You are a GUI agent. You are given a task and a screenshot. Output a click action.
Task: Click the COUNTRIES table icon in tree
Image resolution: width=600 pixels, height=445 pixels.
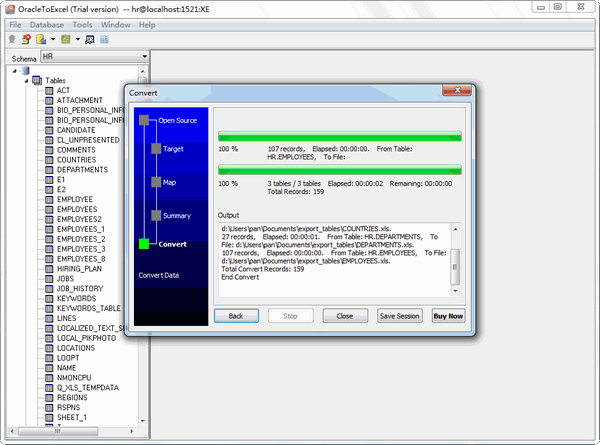coord(48,159)
